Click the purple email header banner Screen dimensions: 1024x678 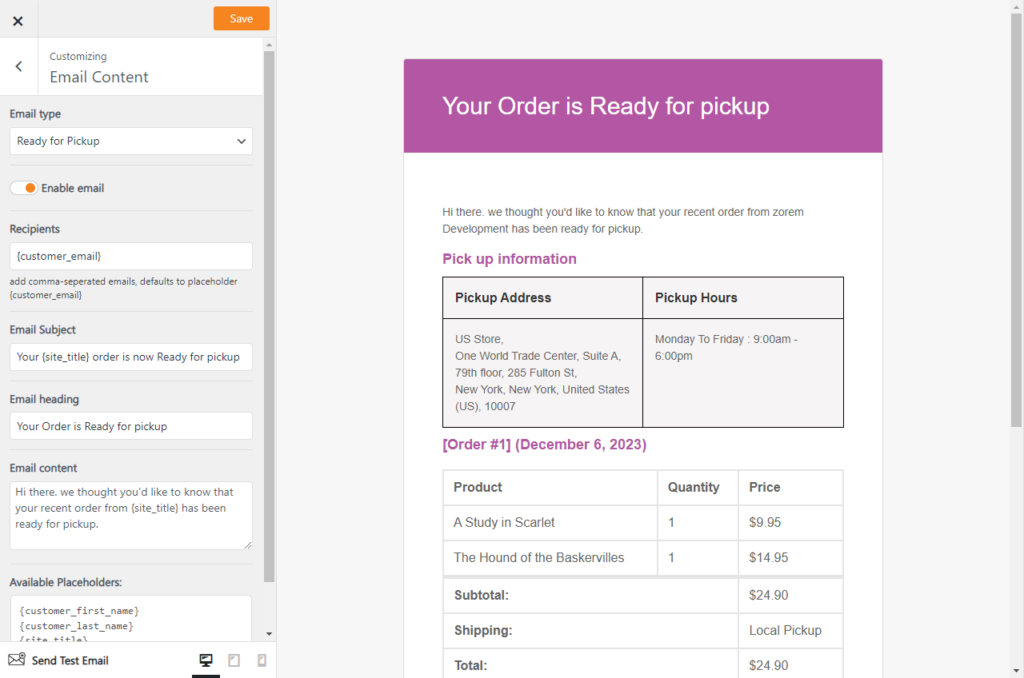(x=643, y=106)
